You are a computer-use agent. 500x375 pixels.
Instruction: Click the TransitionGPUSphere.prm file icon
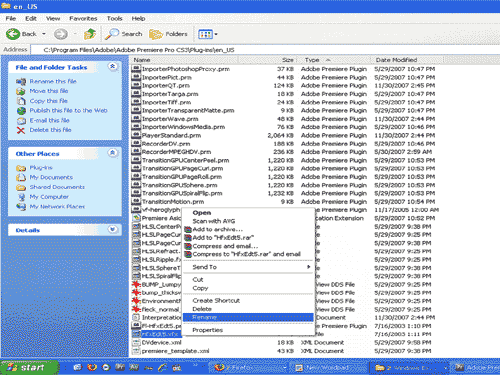(x=136, y=185)
